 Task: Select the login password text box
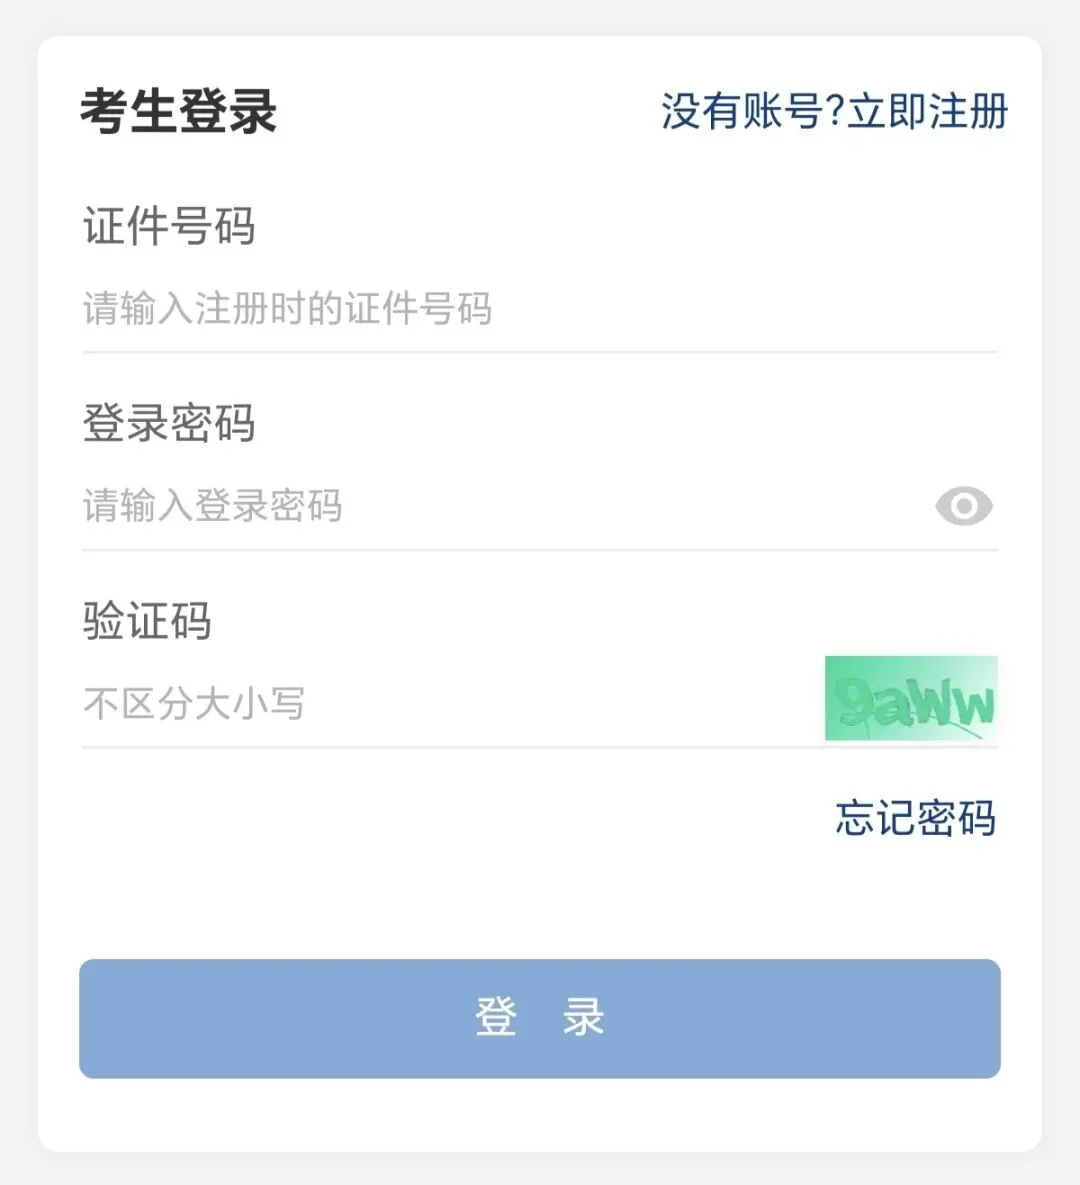(503, 506)
